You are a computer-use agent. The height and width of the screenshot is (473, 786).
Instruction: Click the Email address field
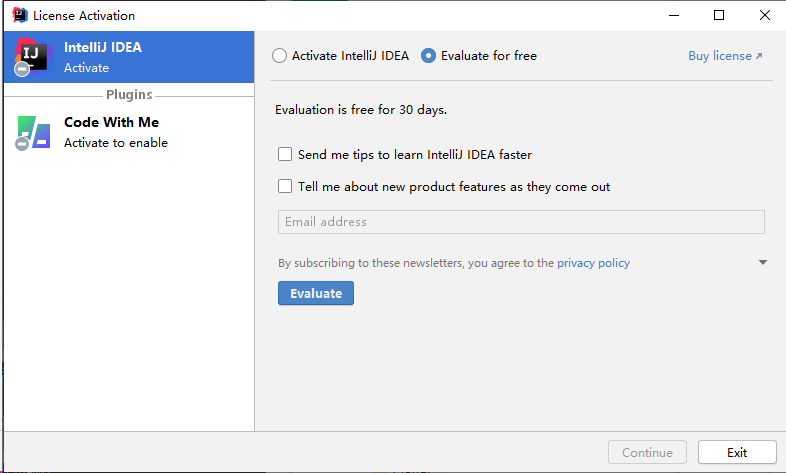521,222
